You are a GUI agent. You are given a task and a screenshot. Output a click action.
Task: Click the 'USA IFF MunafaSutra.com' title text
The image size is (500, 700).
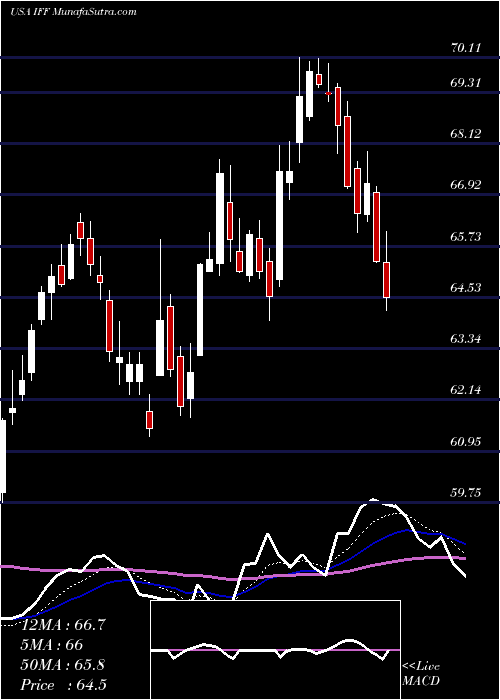coord(73,12)
